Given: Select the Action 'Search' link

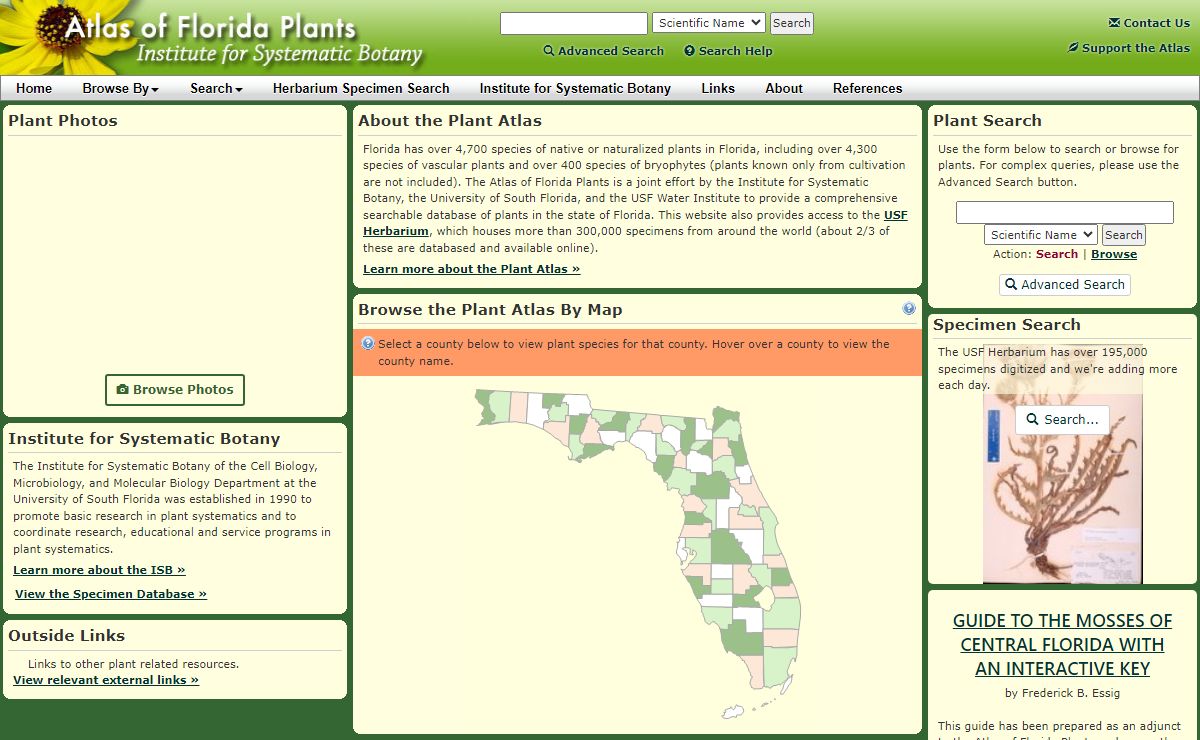Looking at the screenshot, I should point(1057,254).
